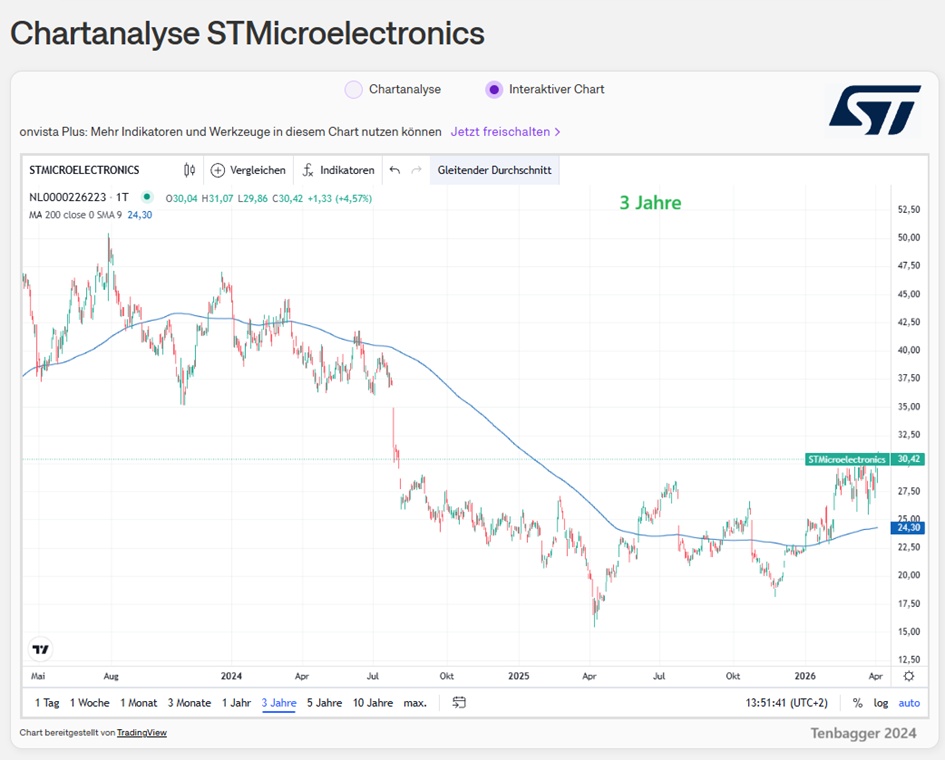
Task: Switch to the 1 Monat range
Action: tap(139, 703)
